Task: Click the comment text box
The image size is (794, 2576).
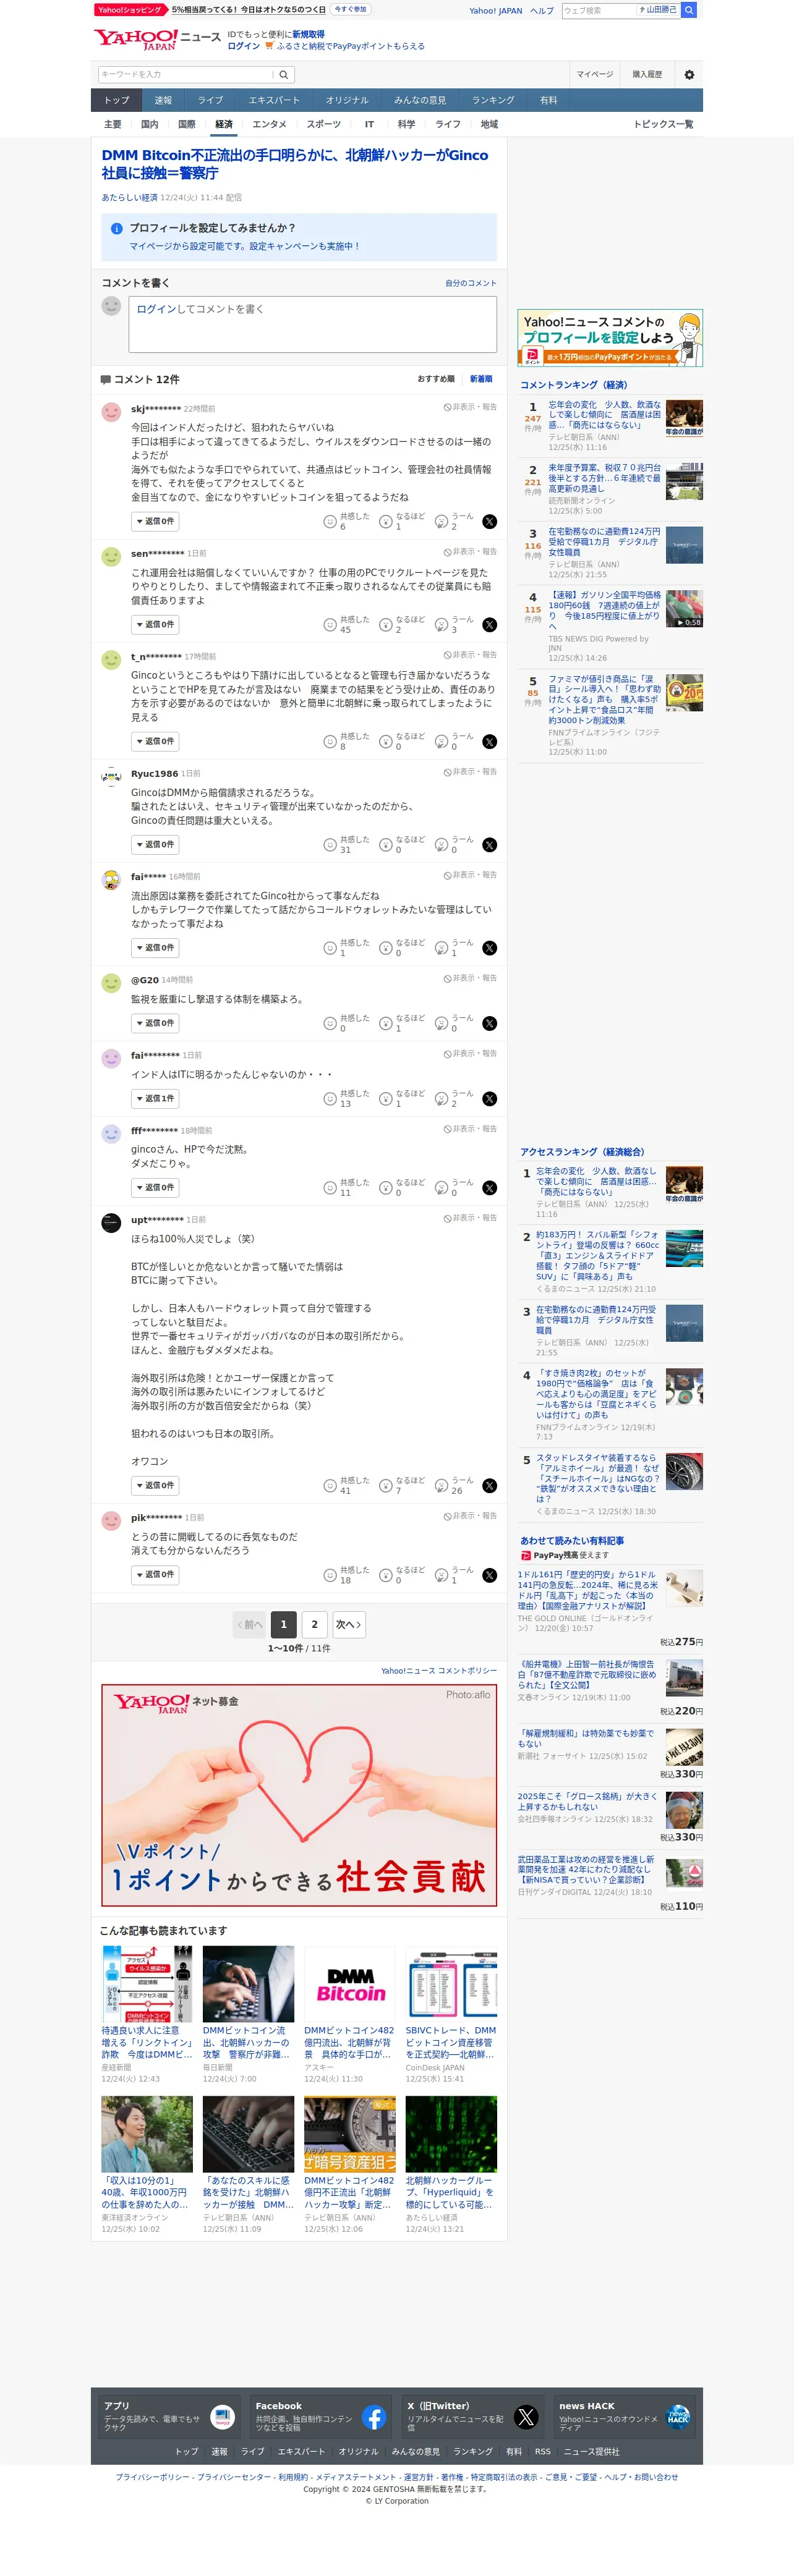Action: [313, 324]
